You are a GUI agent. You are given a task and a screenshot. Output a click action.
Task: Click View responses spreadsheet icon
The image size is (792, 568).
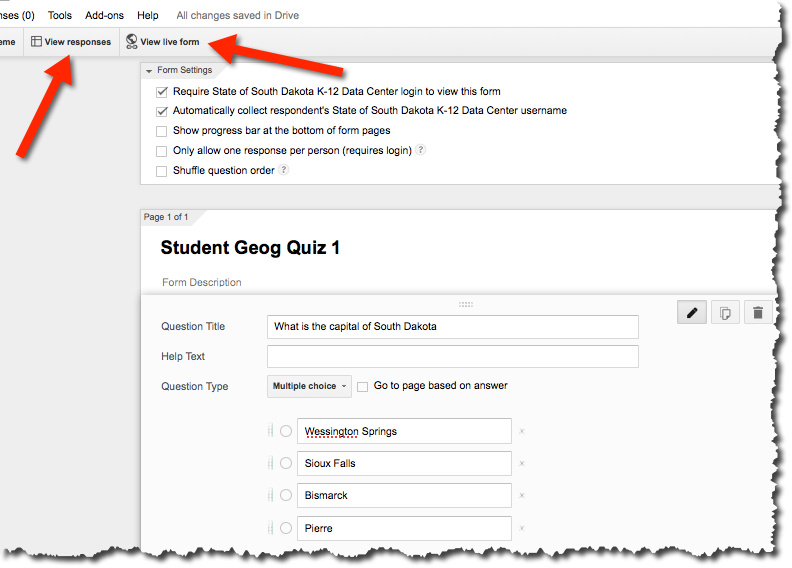click(36, 41)
